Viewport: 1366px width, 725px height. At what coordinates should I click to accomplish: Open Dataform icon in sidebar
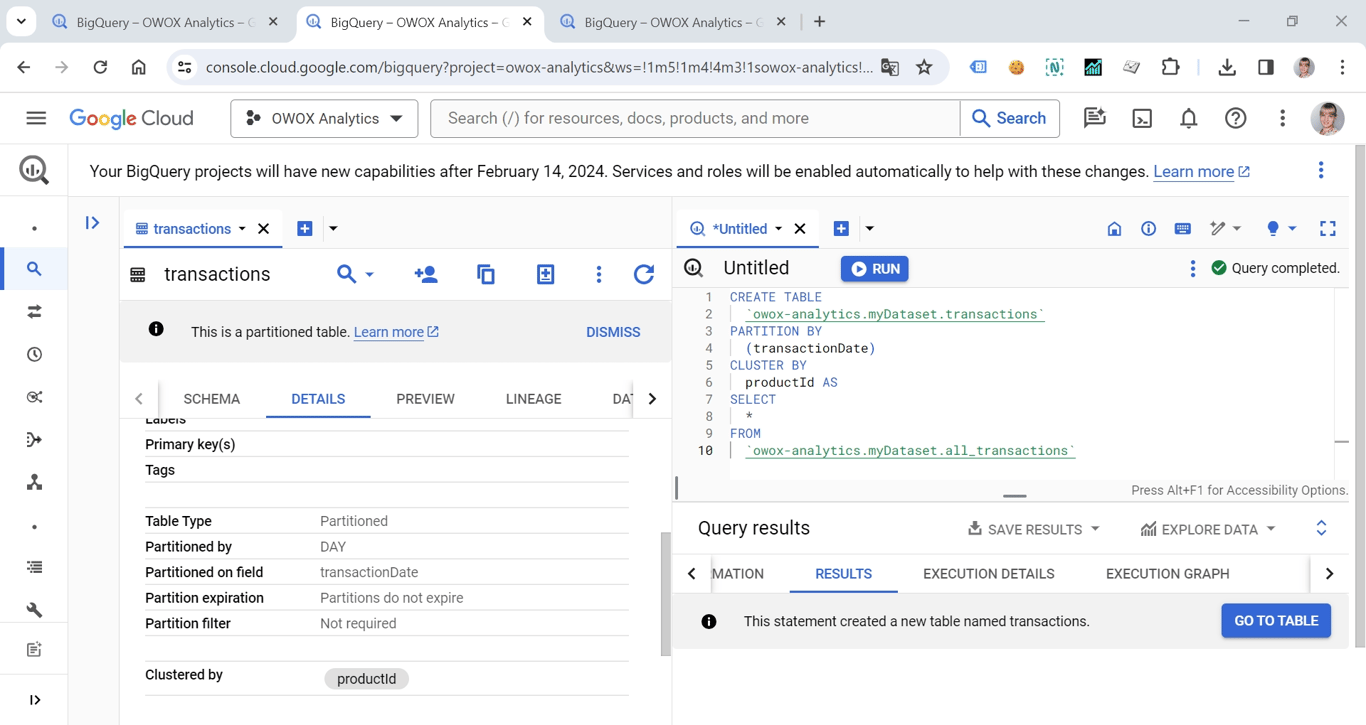coord(34,440)
